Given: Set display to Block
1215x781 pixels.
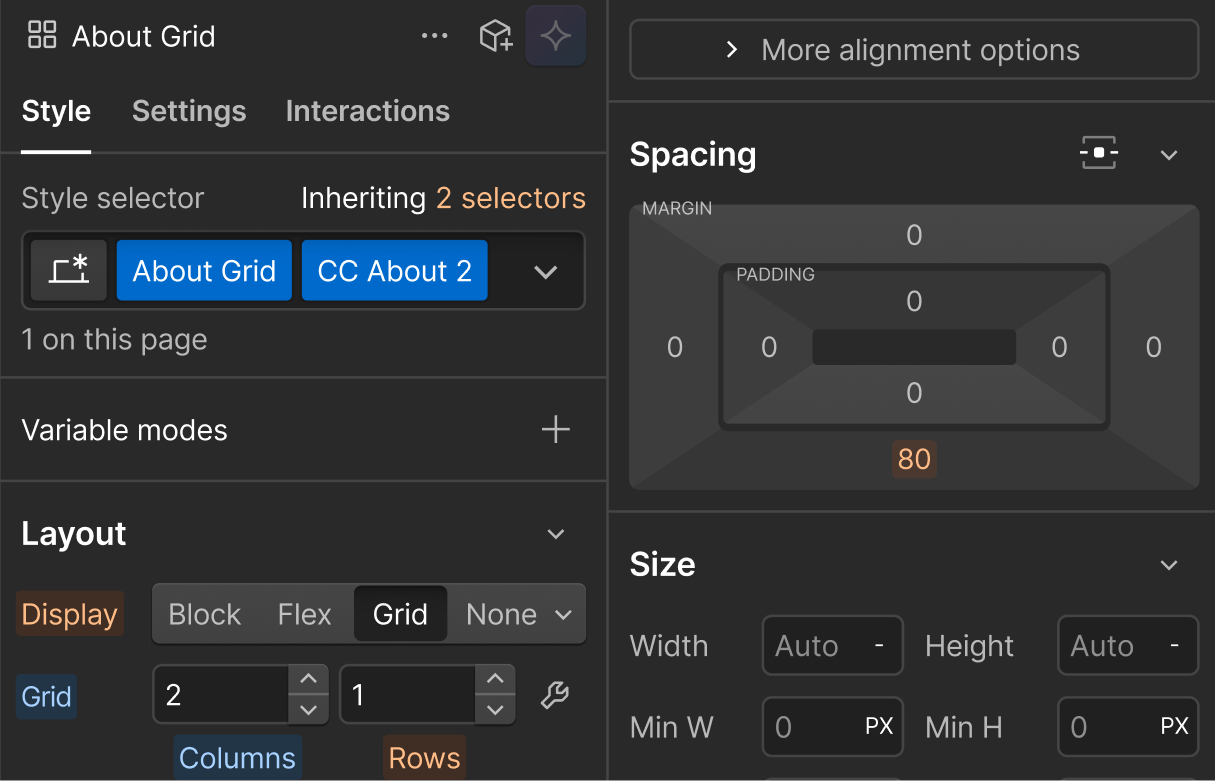Looking at the screenshot, I should coord(205,614).
